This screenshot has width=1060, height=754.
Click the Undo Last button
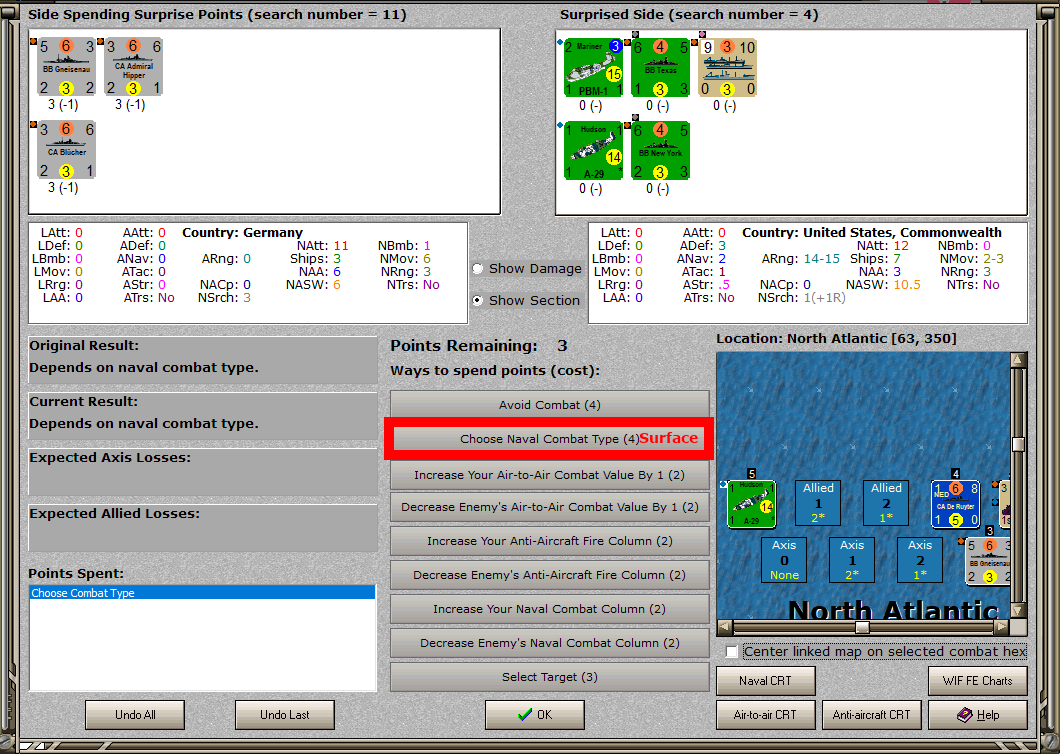(285, 715)
